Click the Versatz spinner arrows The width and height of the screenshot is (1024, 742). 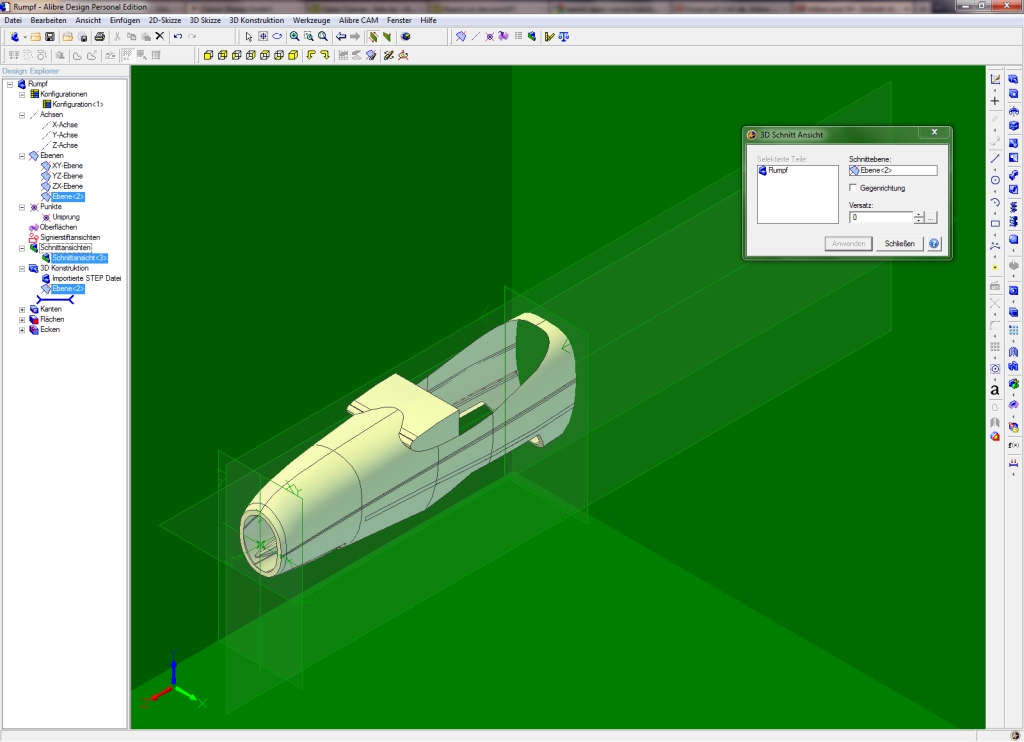click(x=919, y=218)
